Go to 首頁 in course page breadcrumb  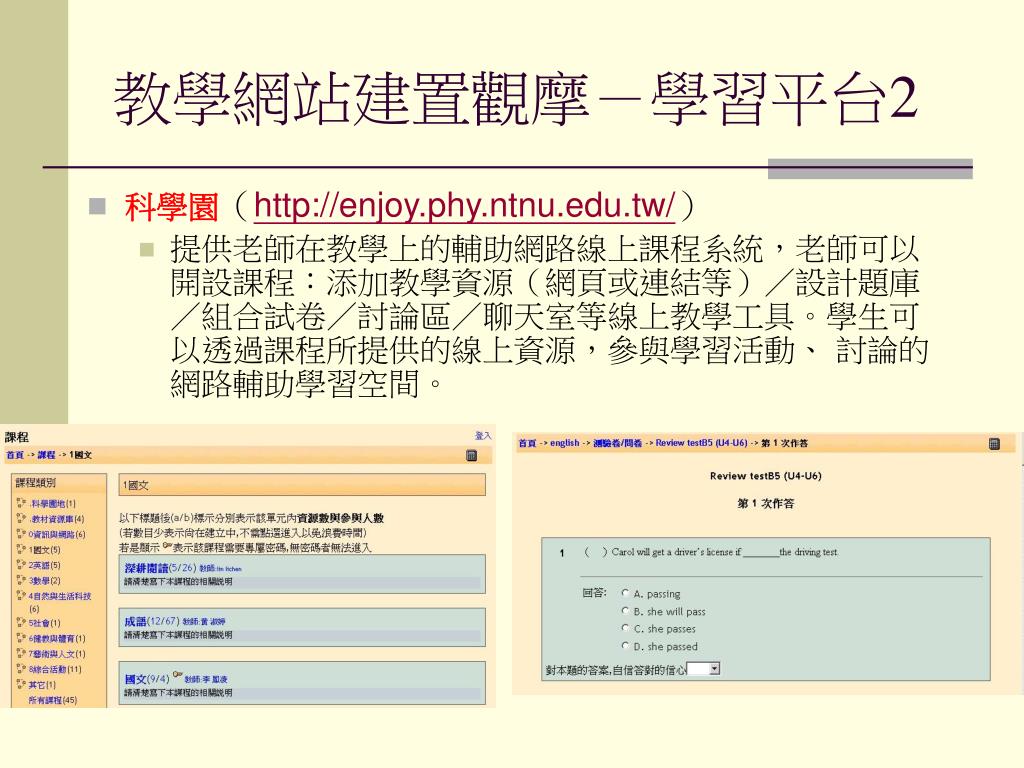[14, 455]
